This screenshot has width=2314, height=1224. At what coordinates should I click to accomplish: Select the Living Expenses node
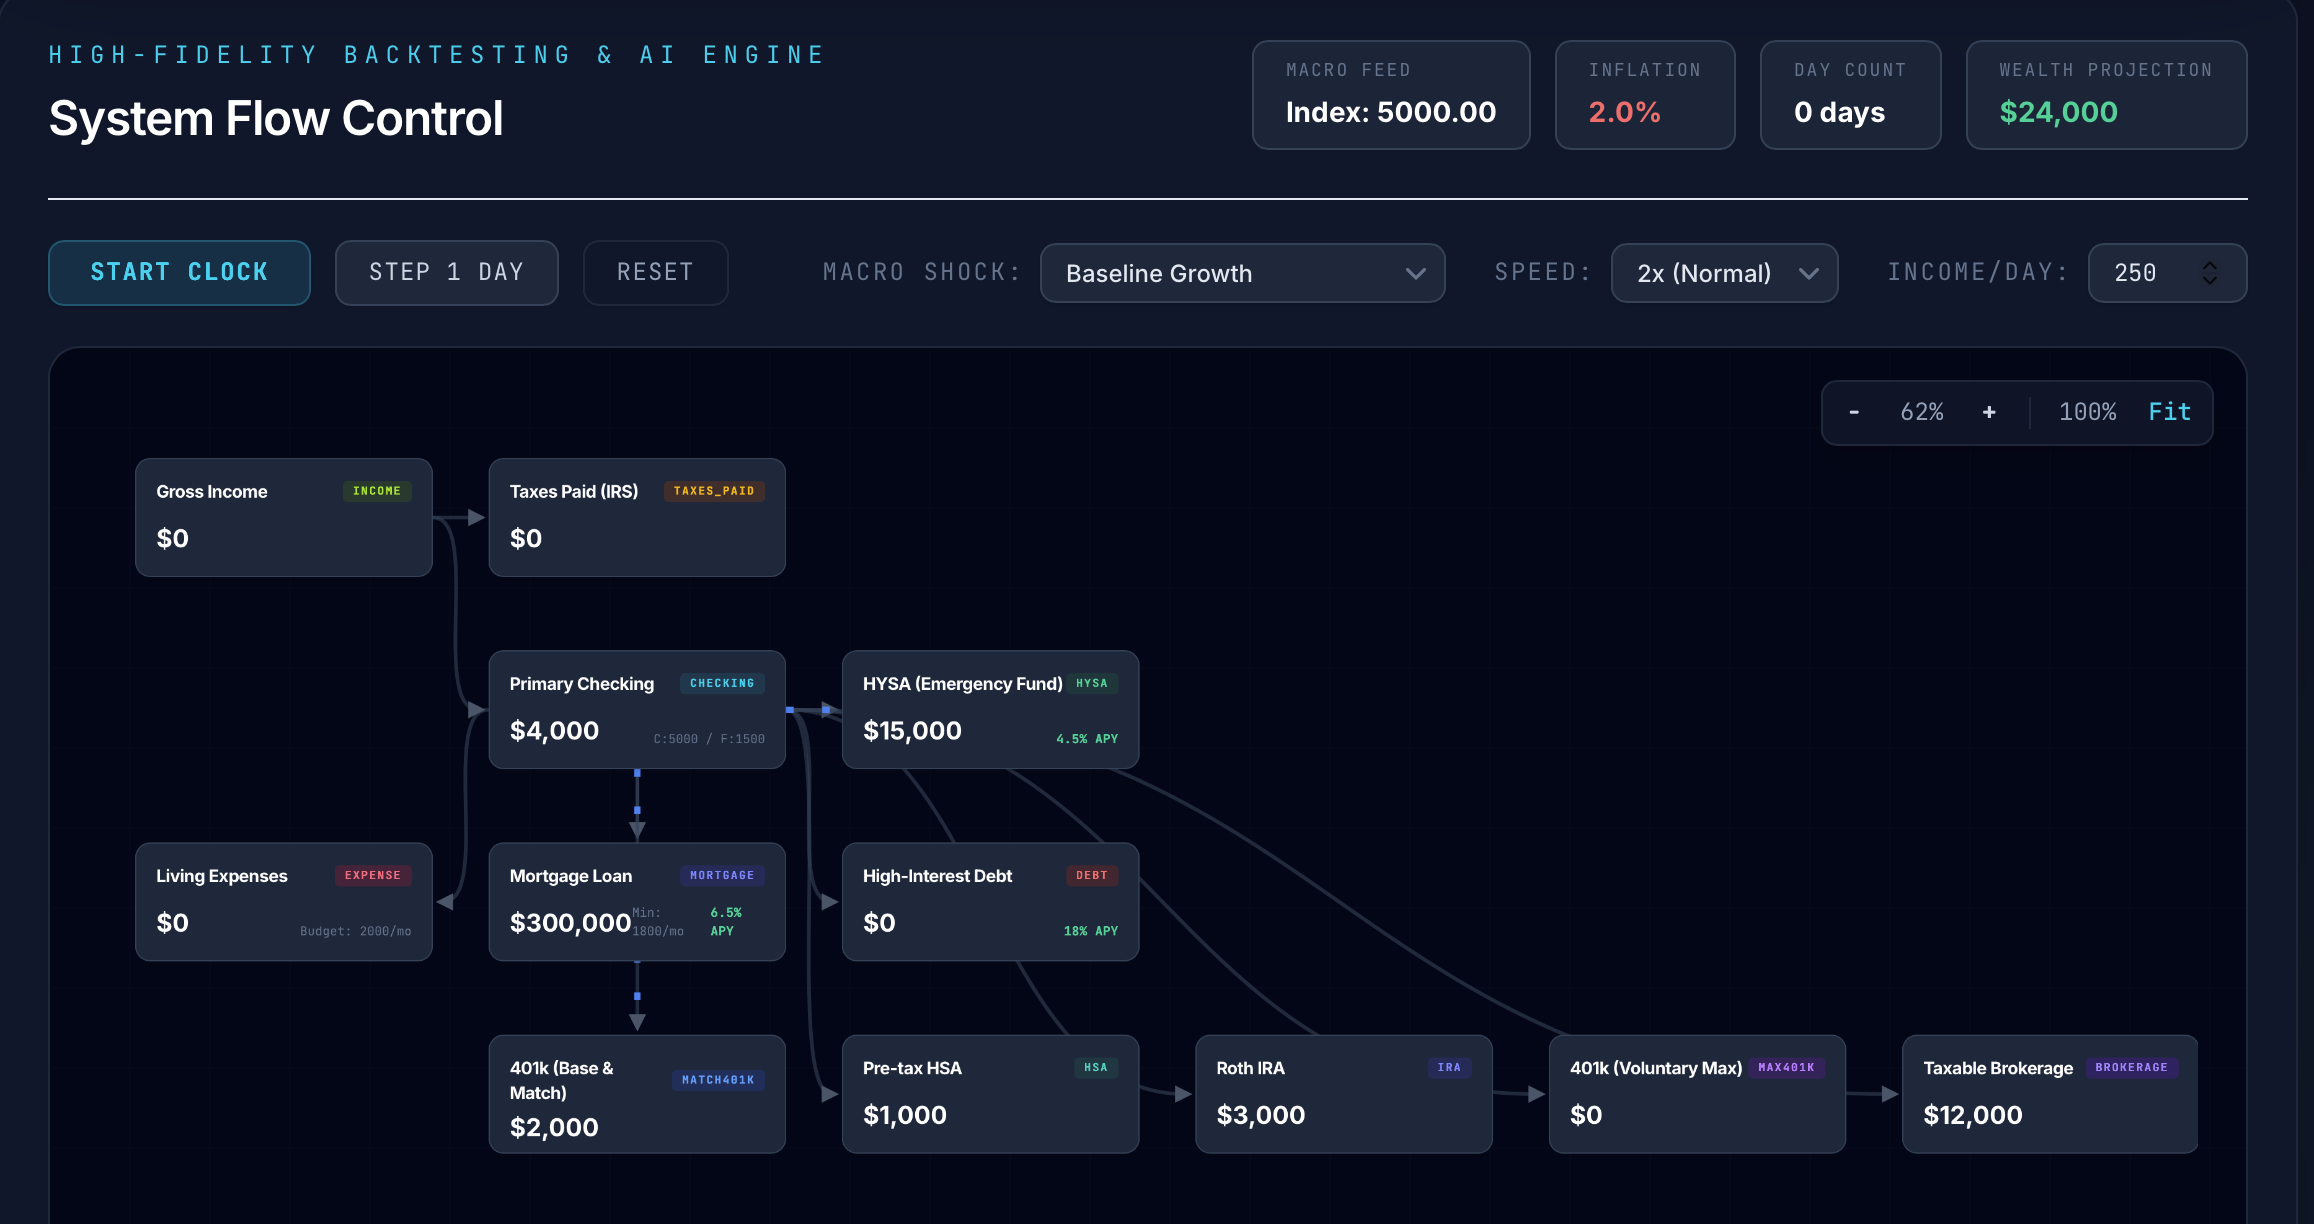[x=284, y=901]
